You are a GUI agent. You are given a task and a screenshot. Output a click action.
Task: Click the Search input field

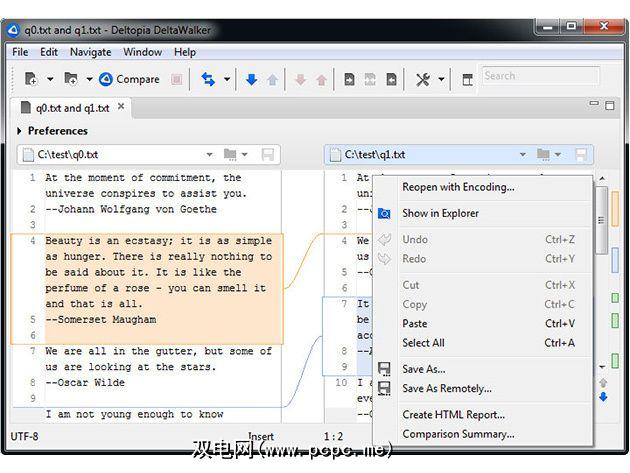pos(540,76)
